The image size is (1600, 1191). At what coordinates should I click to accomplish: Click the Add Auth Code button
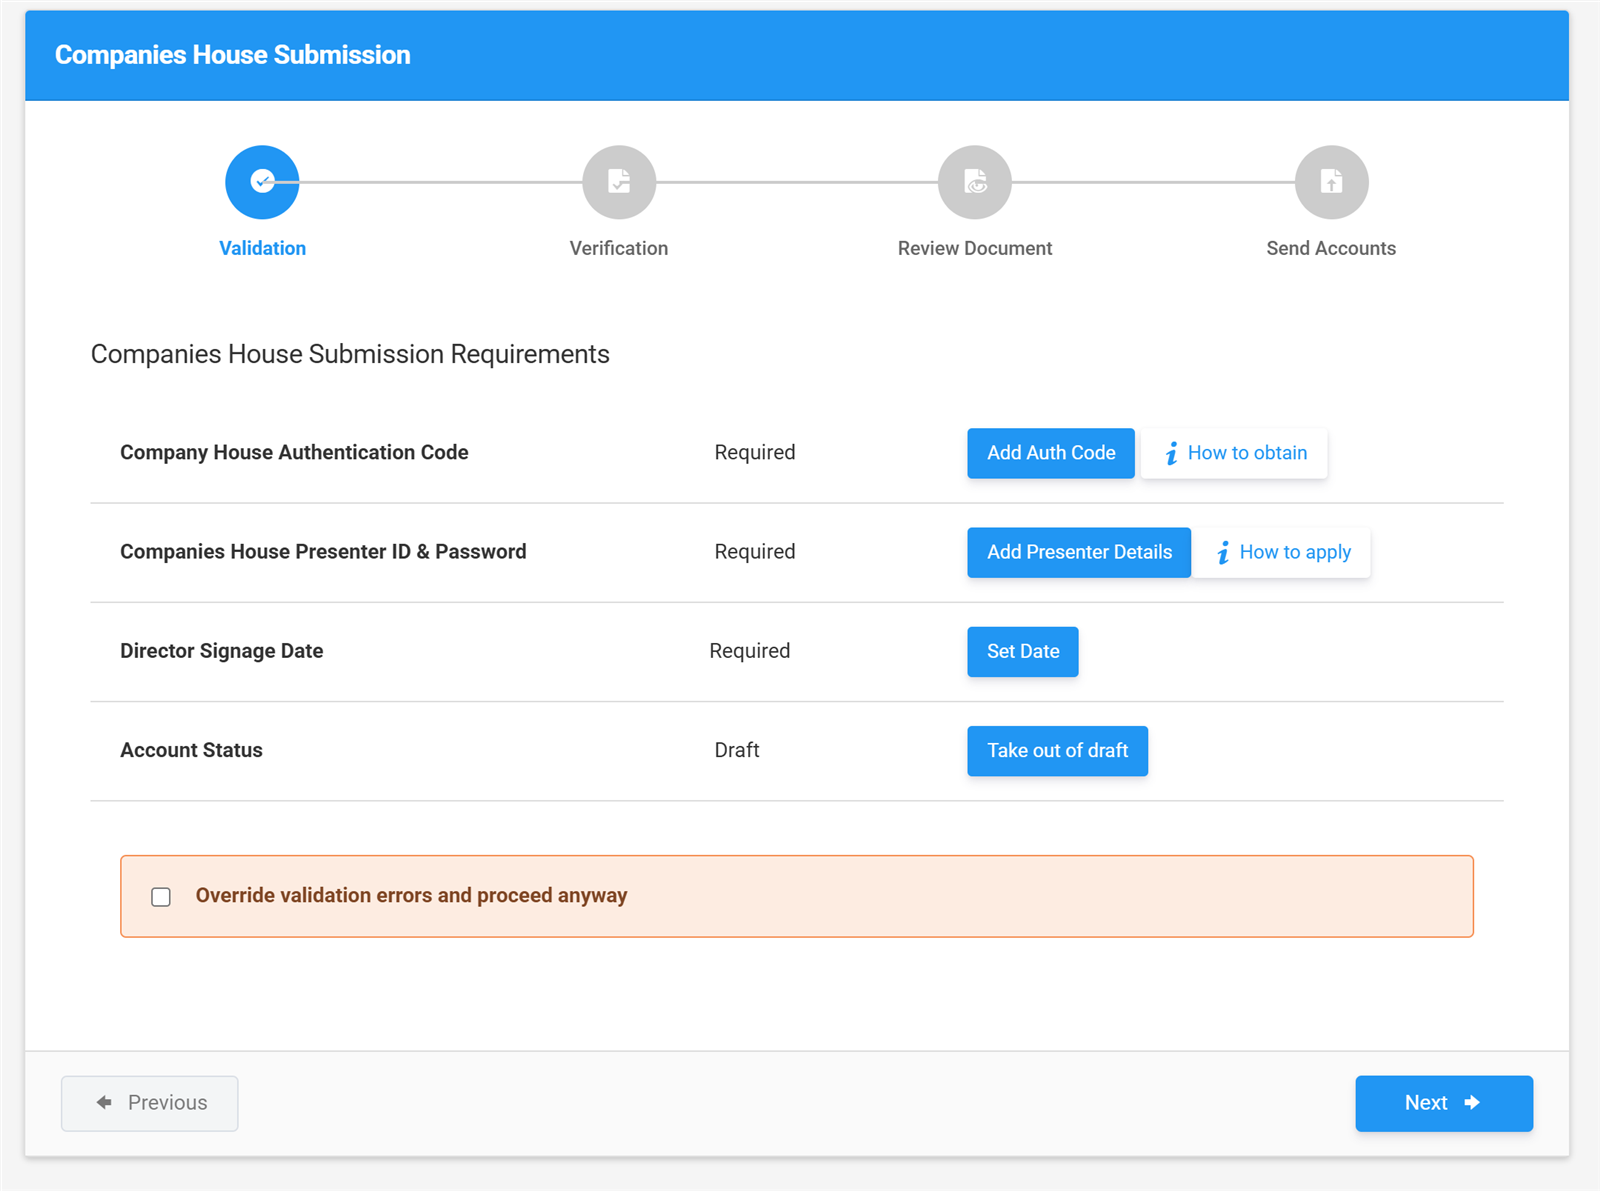[1051, 453]
